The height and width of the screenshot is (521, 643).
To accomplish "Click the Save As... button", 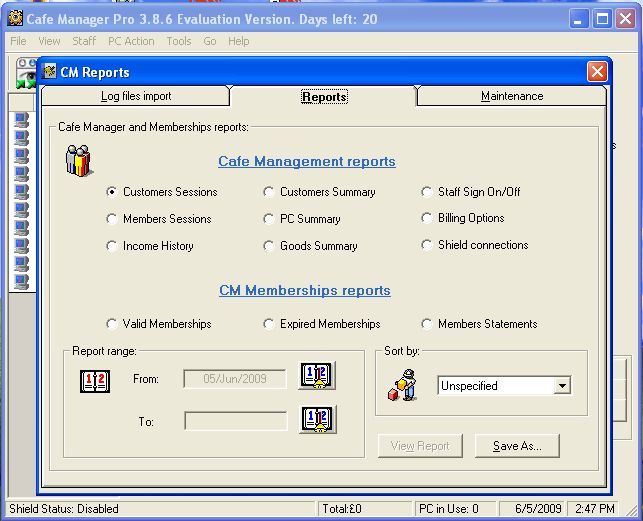I will click(518, 446).
